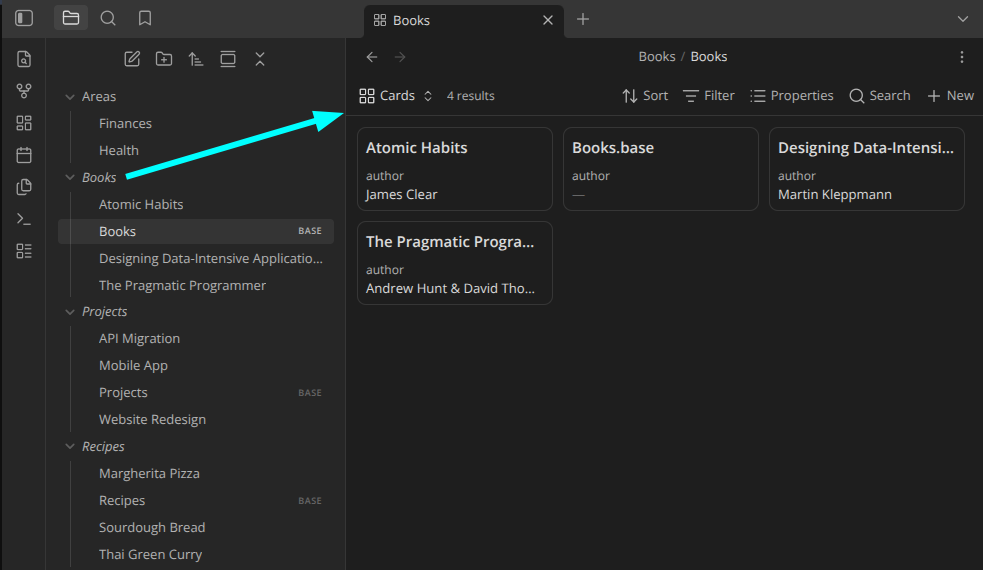Toggle the left sidebar panel icon

click(x=24, y=18)
